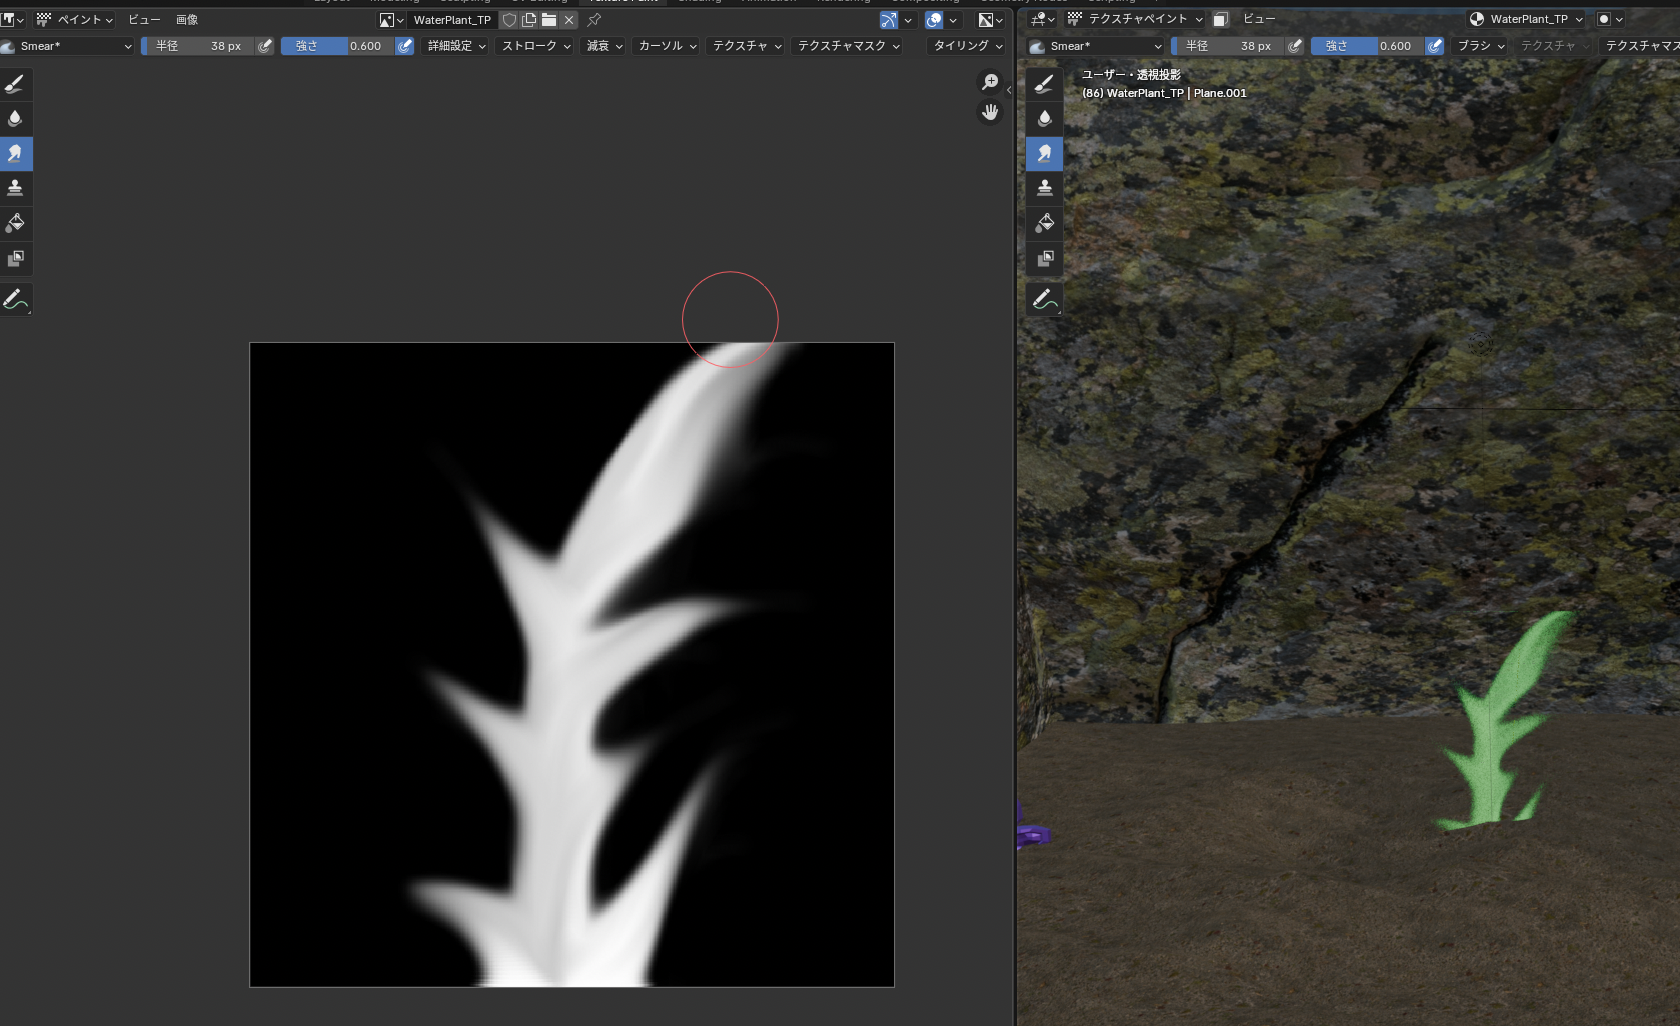The image size is (1680, 1026).
Task: Click the WaterPlant_TP image name field
Action: (453, 20)
